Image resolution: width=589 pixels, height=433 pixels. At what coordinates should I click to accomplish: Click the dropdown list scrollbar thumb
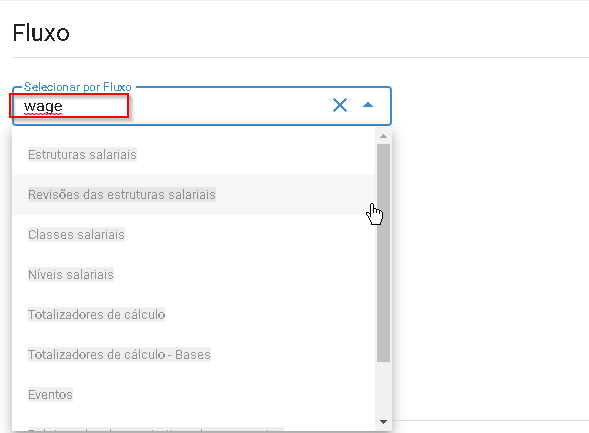384,253
